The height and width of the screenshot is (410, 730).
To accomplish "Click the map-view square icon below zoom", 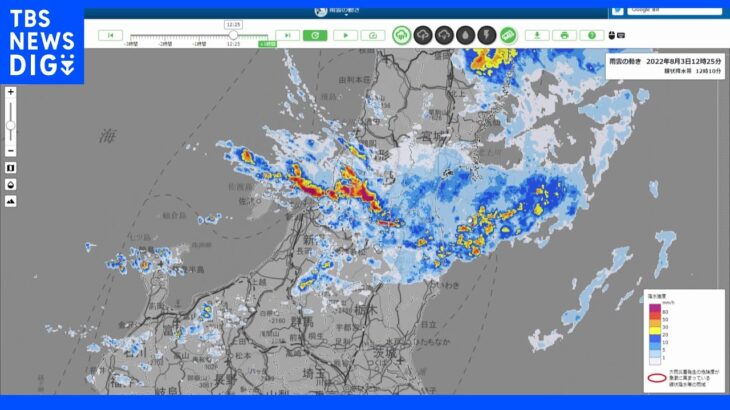I will 11,167.
